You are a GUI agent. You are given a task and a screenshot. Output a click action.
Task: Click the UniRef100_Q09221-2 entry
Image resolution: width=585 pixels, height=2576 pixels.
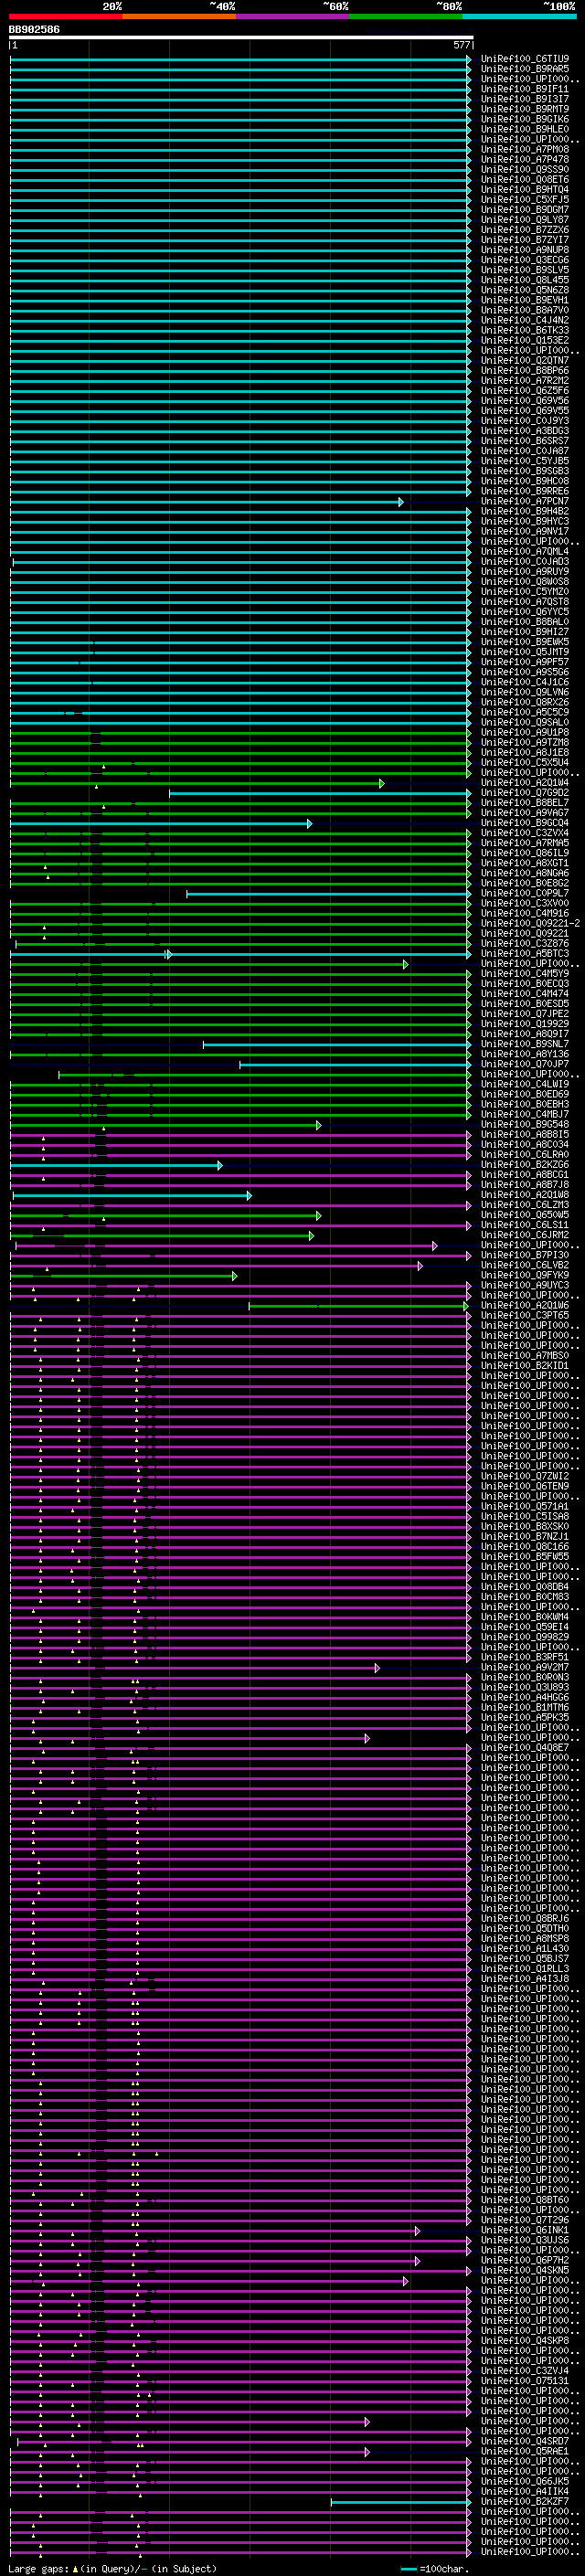[530, 923]
